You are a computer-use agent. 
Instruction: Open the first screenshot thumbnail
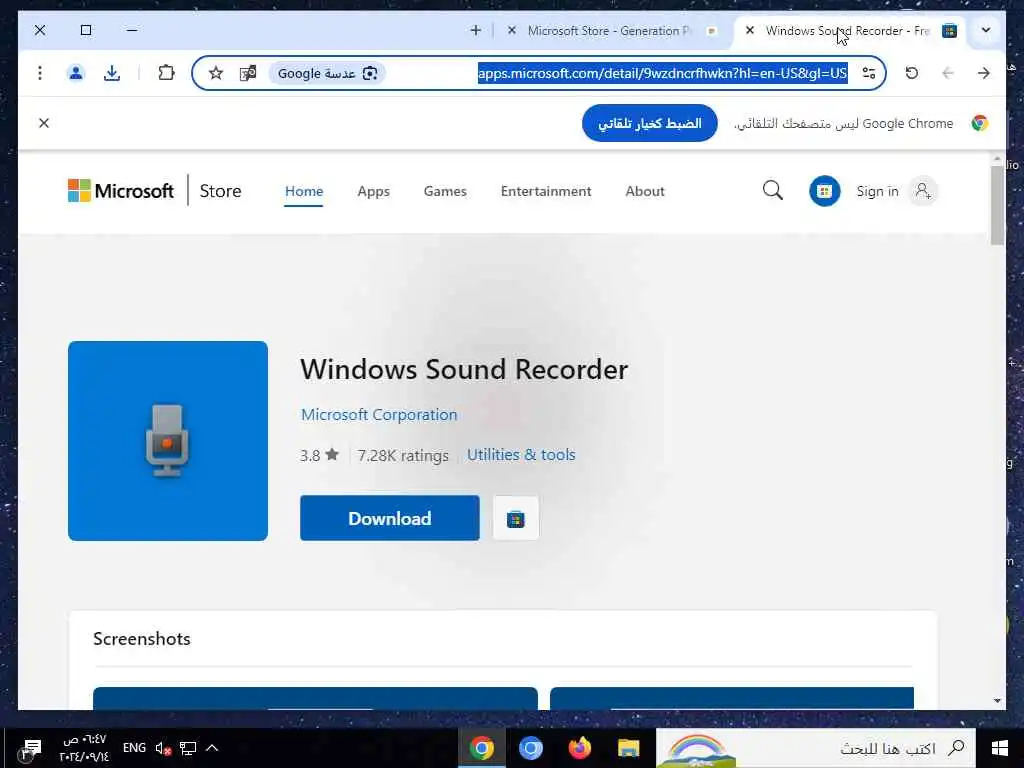point(315,698)
